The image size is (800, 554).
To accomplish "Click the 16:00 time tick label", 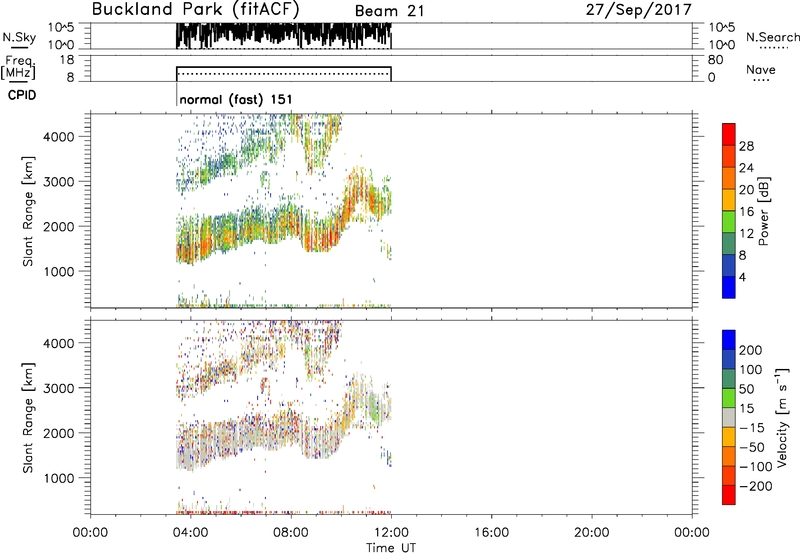I will pos(491,533).
